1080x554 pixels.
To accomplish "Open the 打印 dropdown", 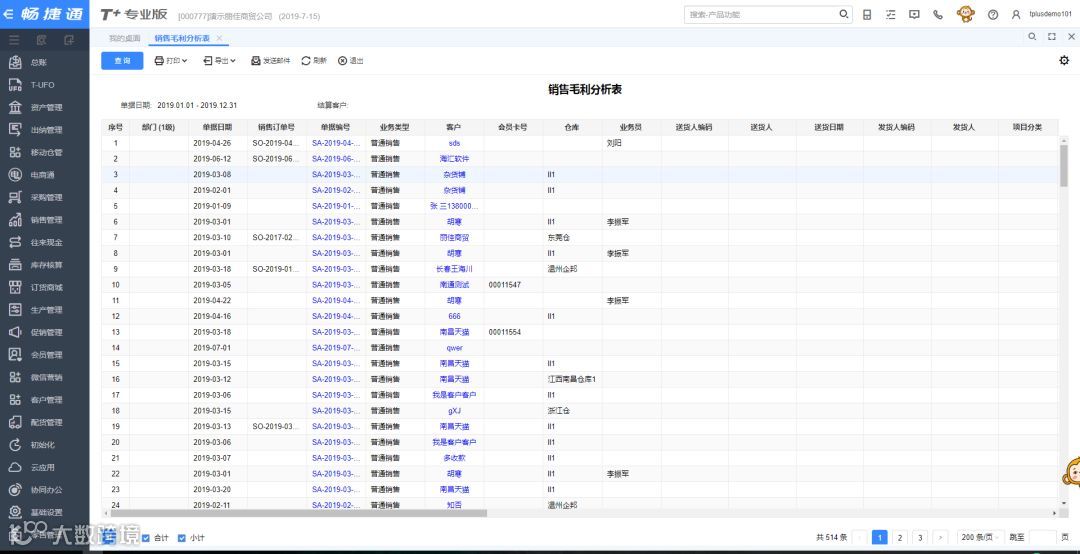I will [x=171, y=61].
